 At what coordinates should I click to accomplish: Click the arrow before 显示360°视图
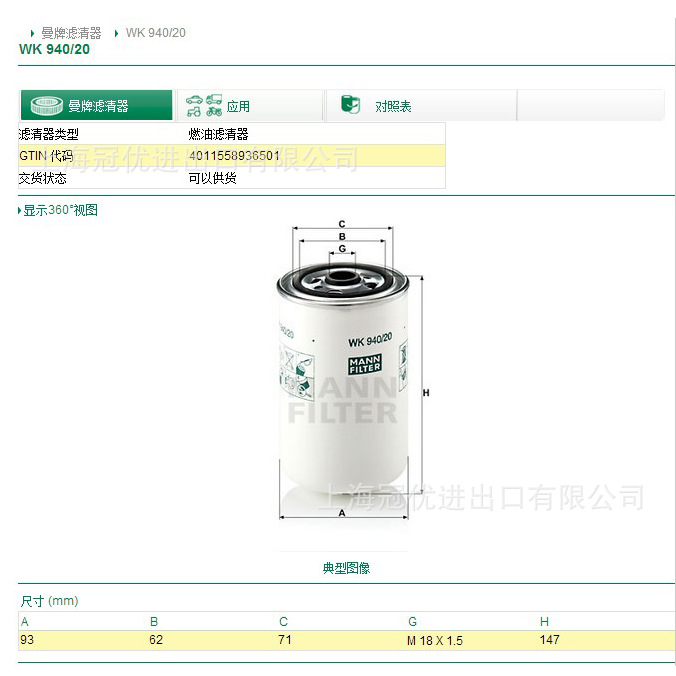coord(19,210)
